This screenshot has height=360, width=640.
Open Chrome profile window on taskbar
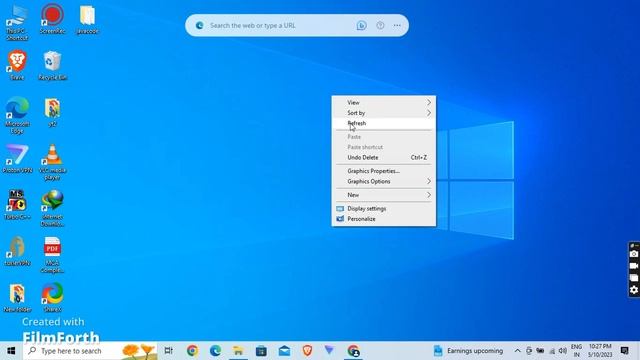click(x=353, y=351)
